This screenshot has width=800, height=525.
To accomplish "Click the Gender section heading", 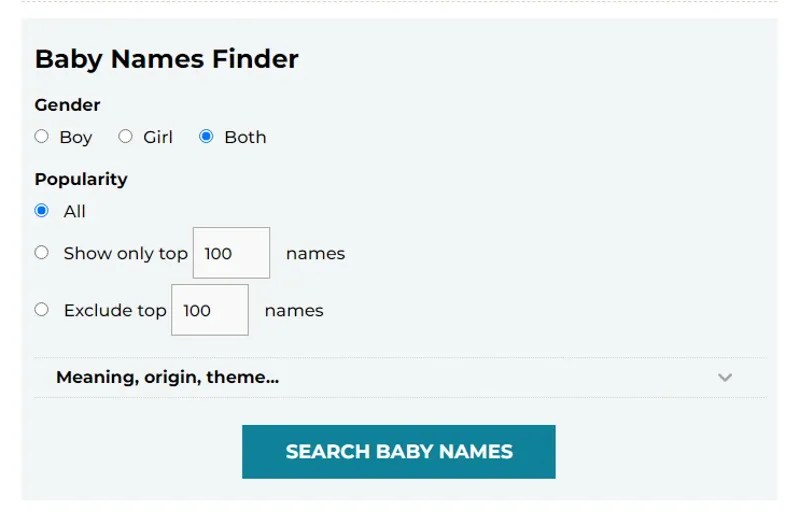I will click(x=67, y=105).
